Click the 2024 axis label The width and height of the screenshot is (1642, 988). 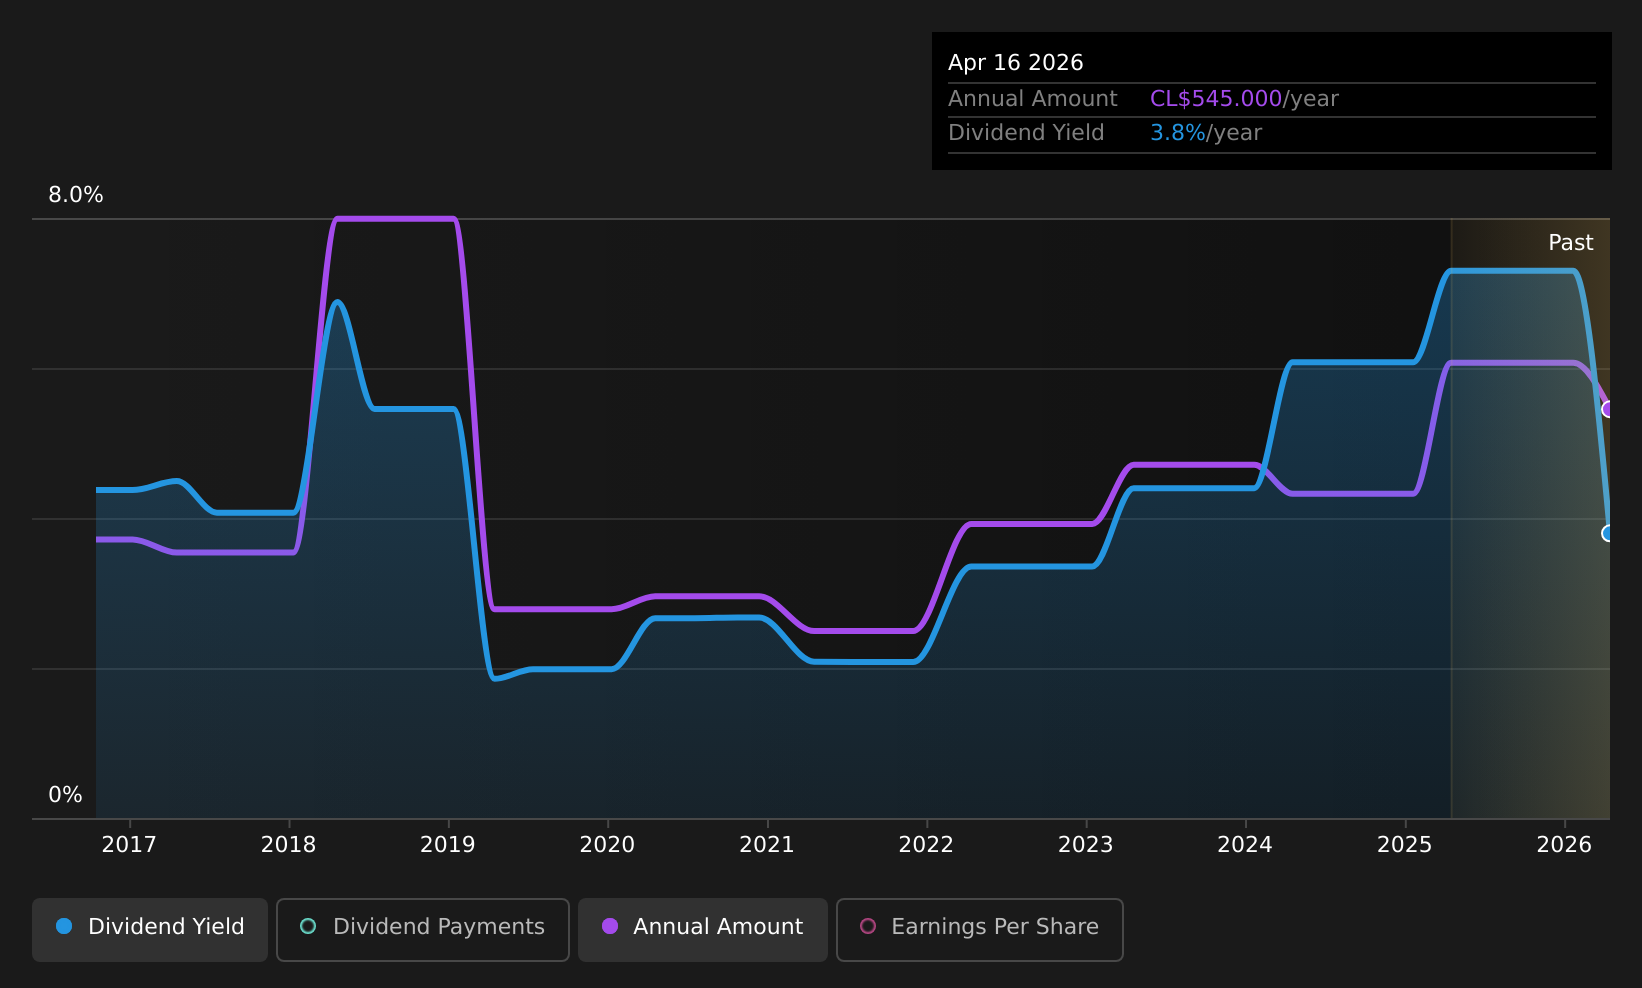tap(1245, 845)
